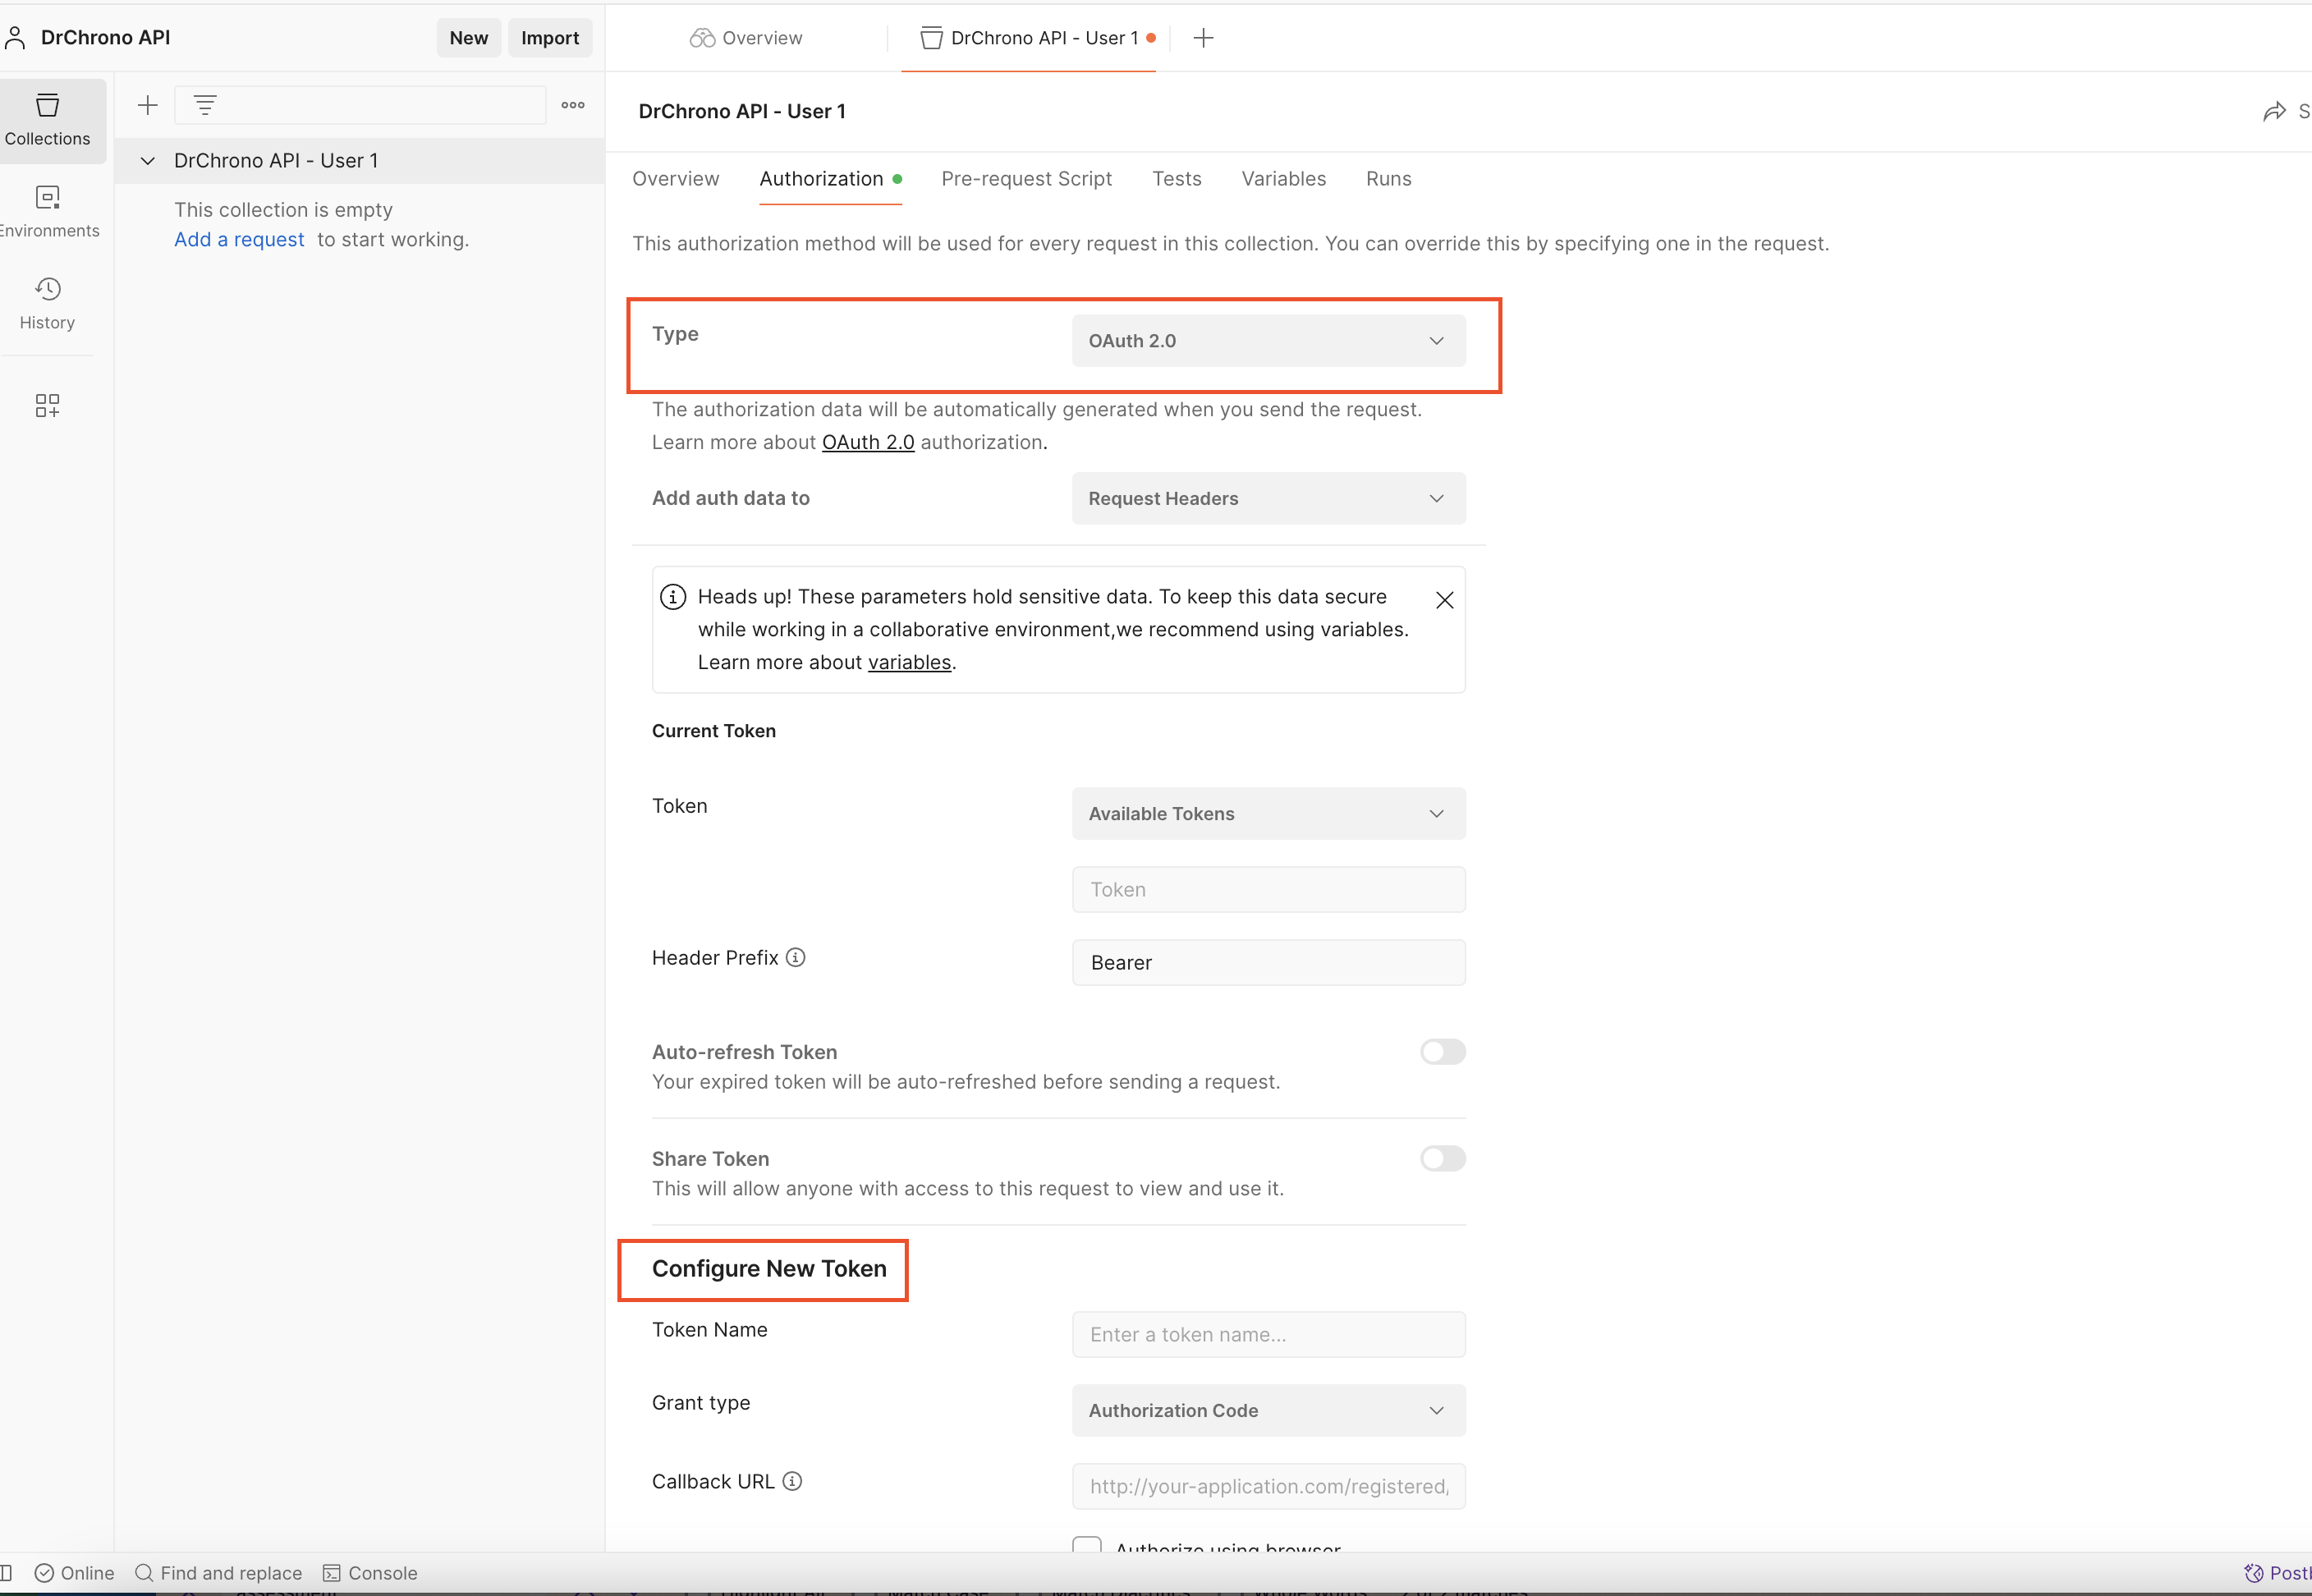Select the DrChrono API - User 1 top tab
Screen dimensions: 2312x1596
[x=1028, y=38]
